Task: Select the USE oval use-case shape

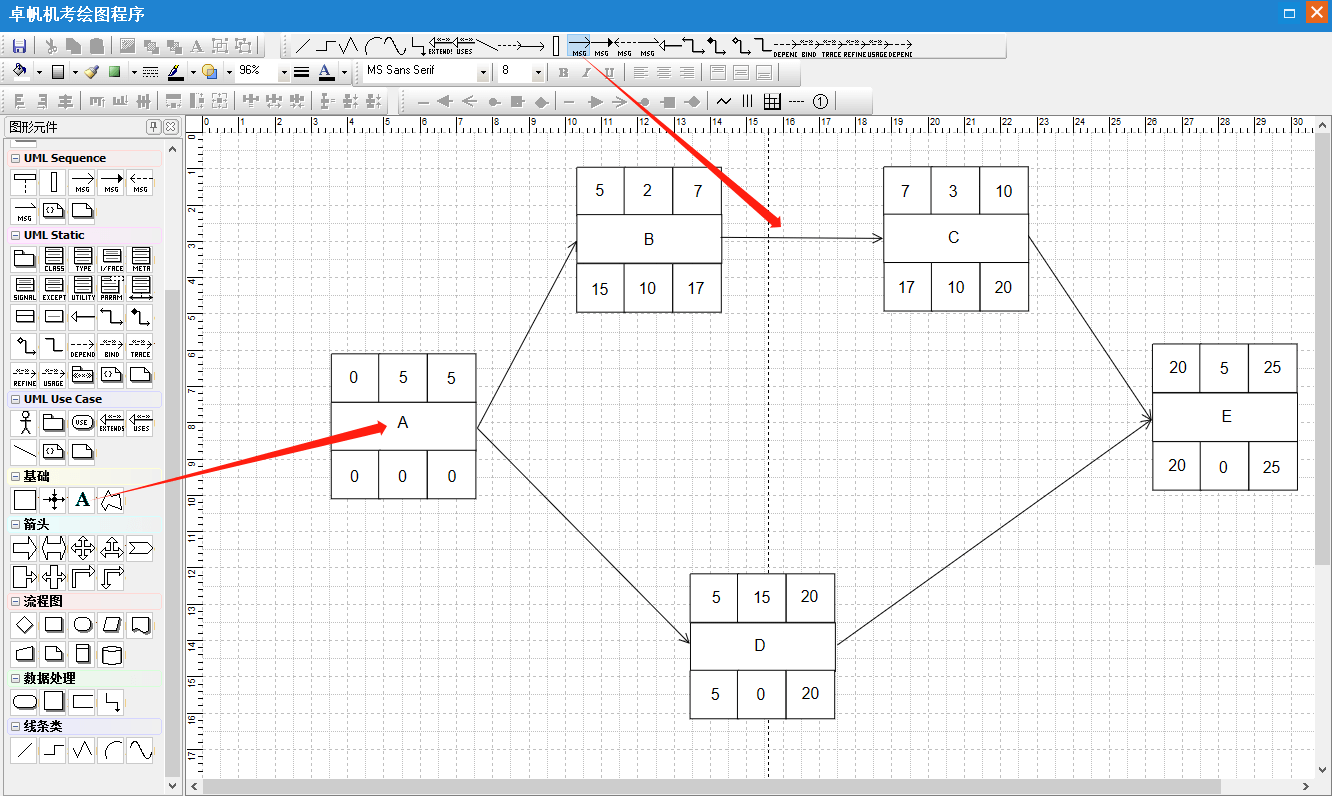Action: pos(83,423)
